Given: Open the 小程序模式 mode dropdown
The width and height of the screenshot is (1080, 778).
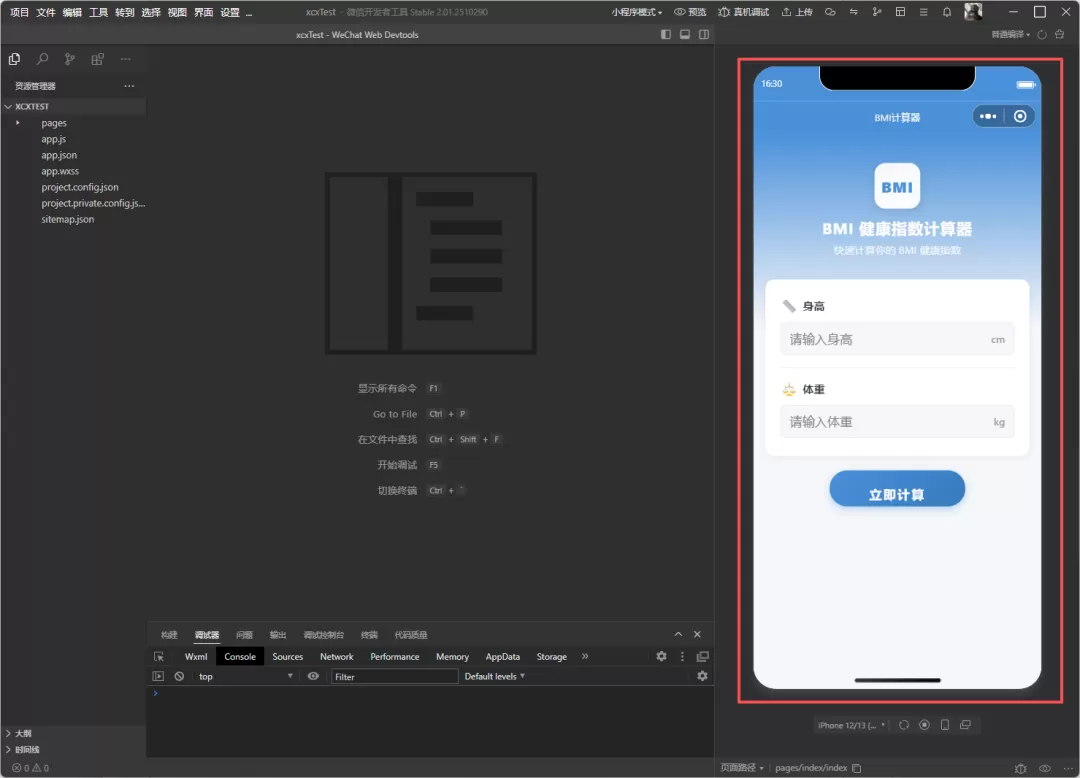Looking at the screenshot, I should (636, 12).
